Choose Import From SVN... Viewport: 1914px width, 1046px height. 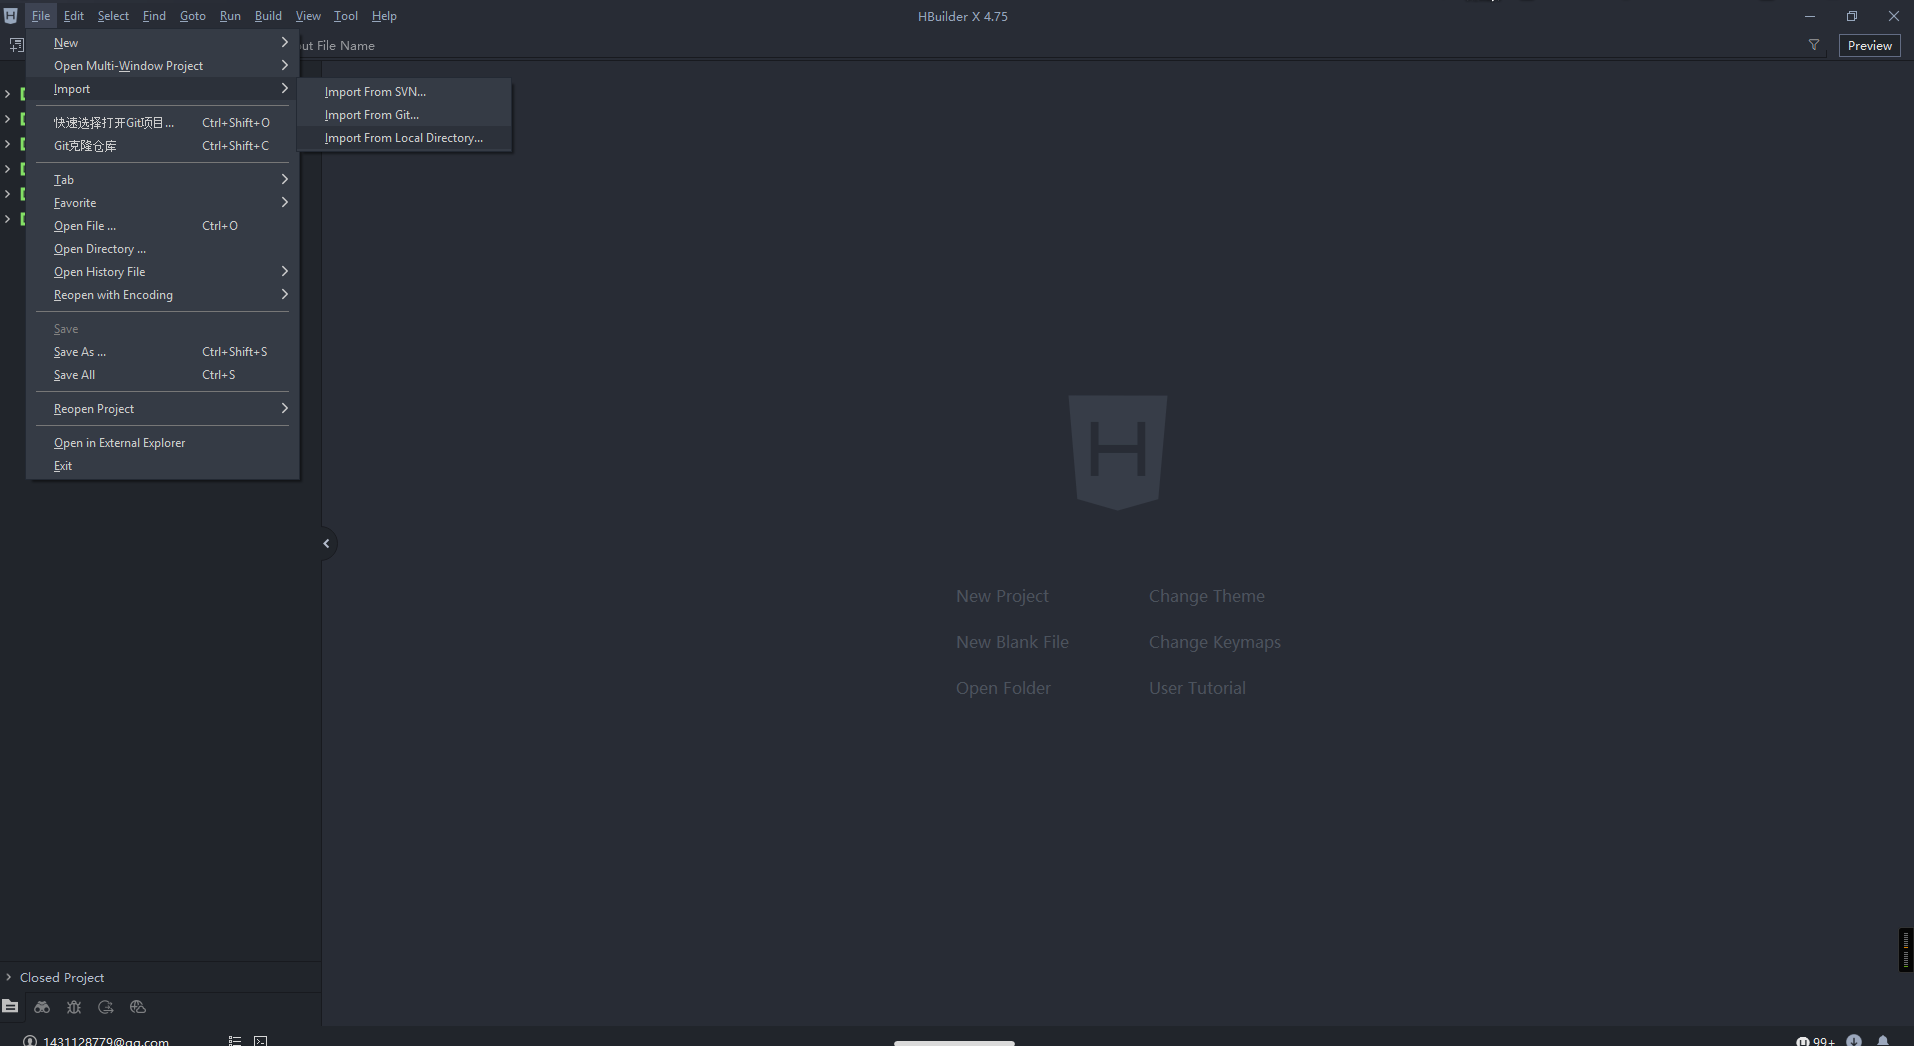click(x=405, y=91)
